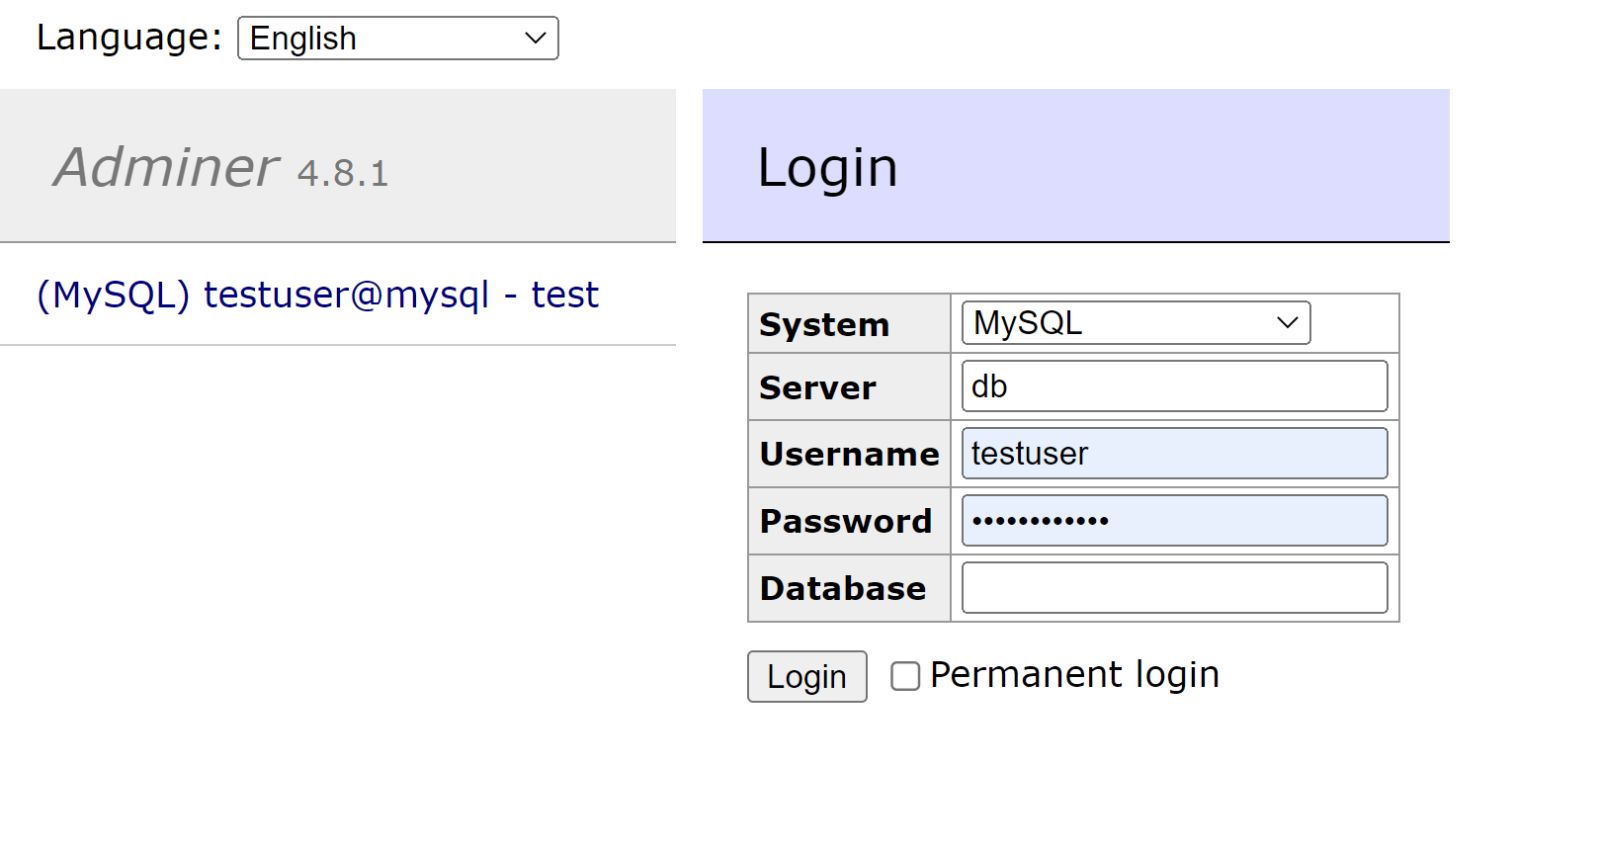1600x852 pixels.
Task: Focus the Server input containing db
Action: 1174,387
